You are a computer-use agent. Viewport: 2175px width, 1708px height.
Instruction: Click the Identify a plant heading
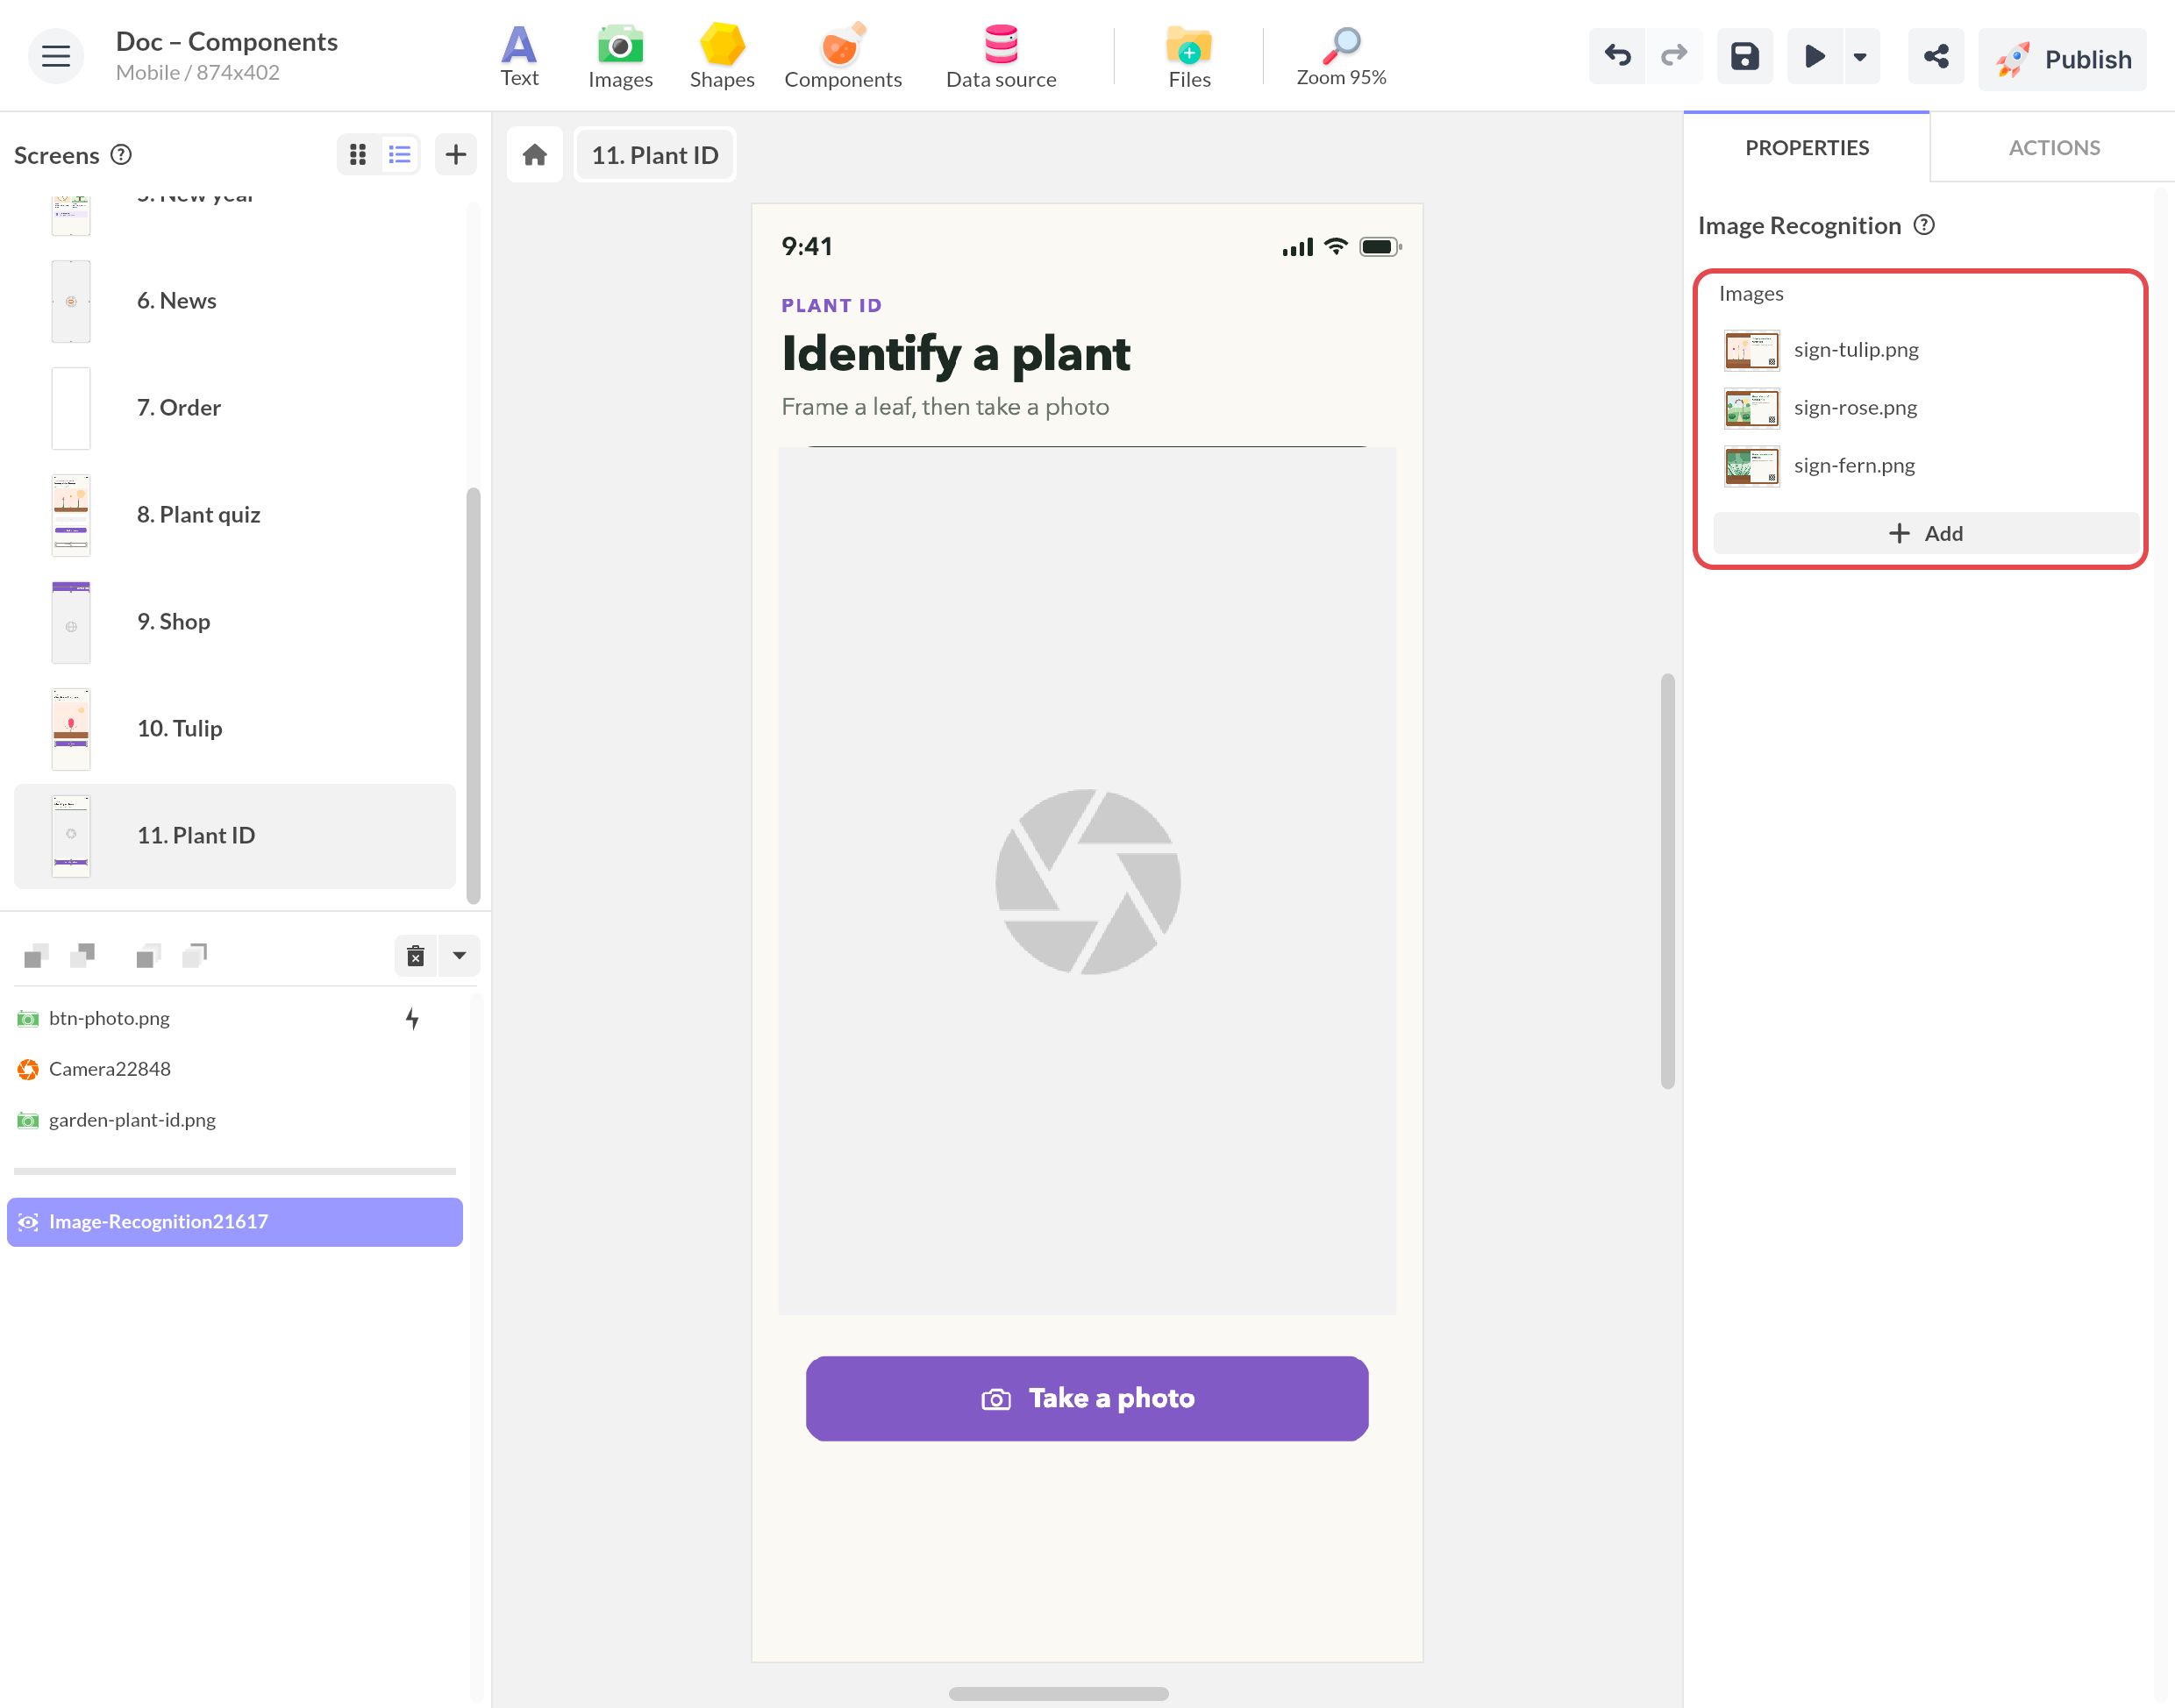pyautogui.click(x=955, y=354)
